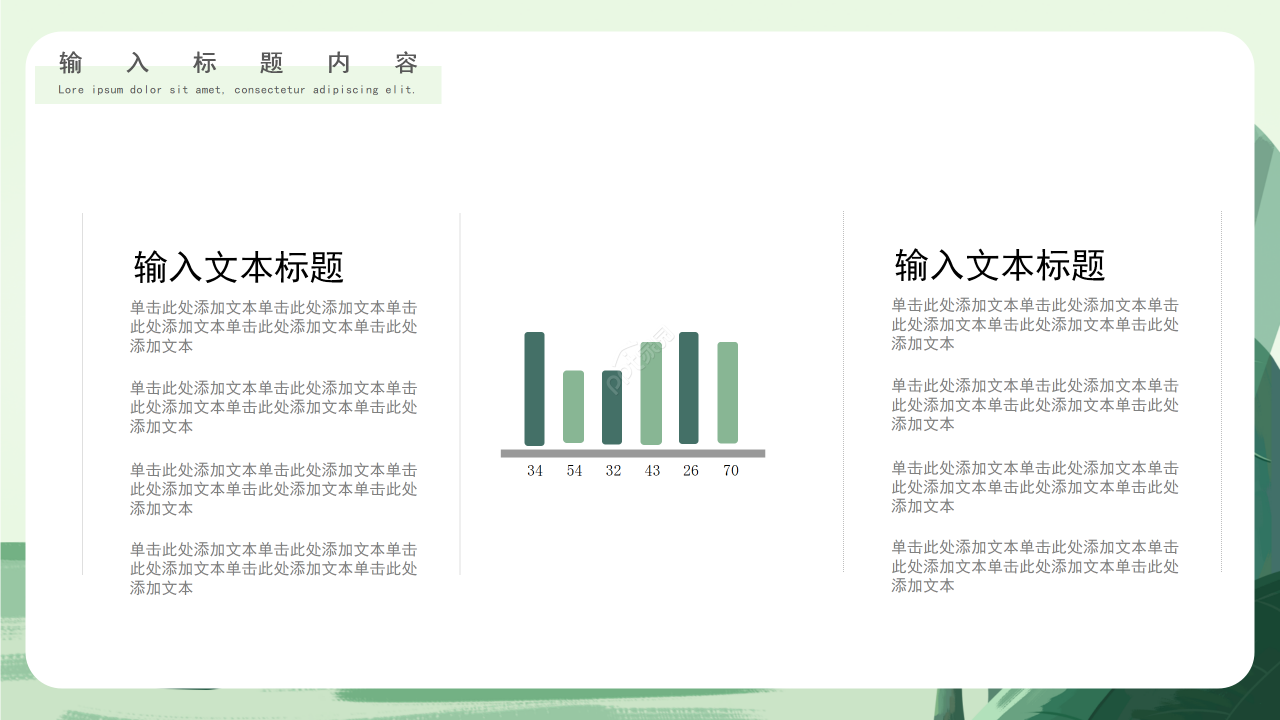Select the English subtitle under the main title
Viewport: 1280px width, 720px height.
tap(237, 90)
